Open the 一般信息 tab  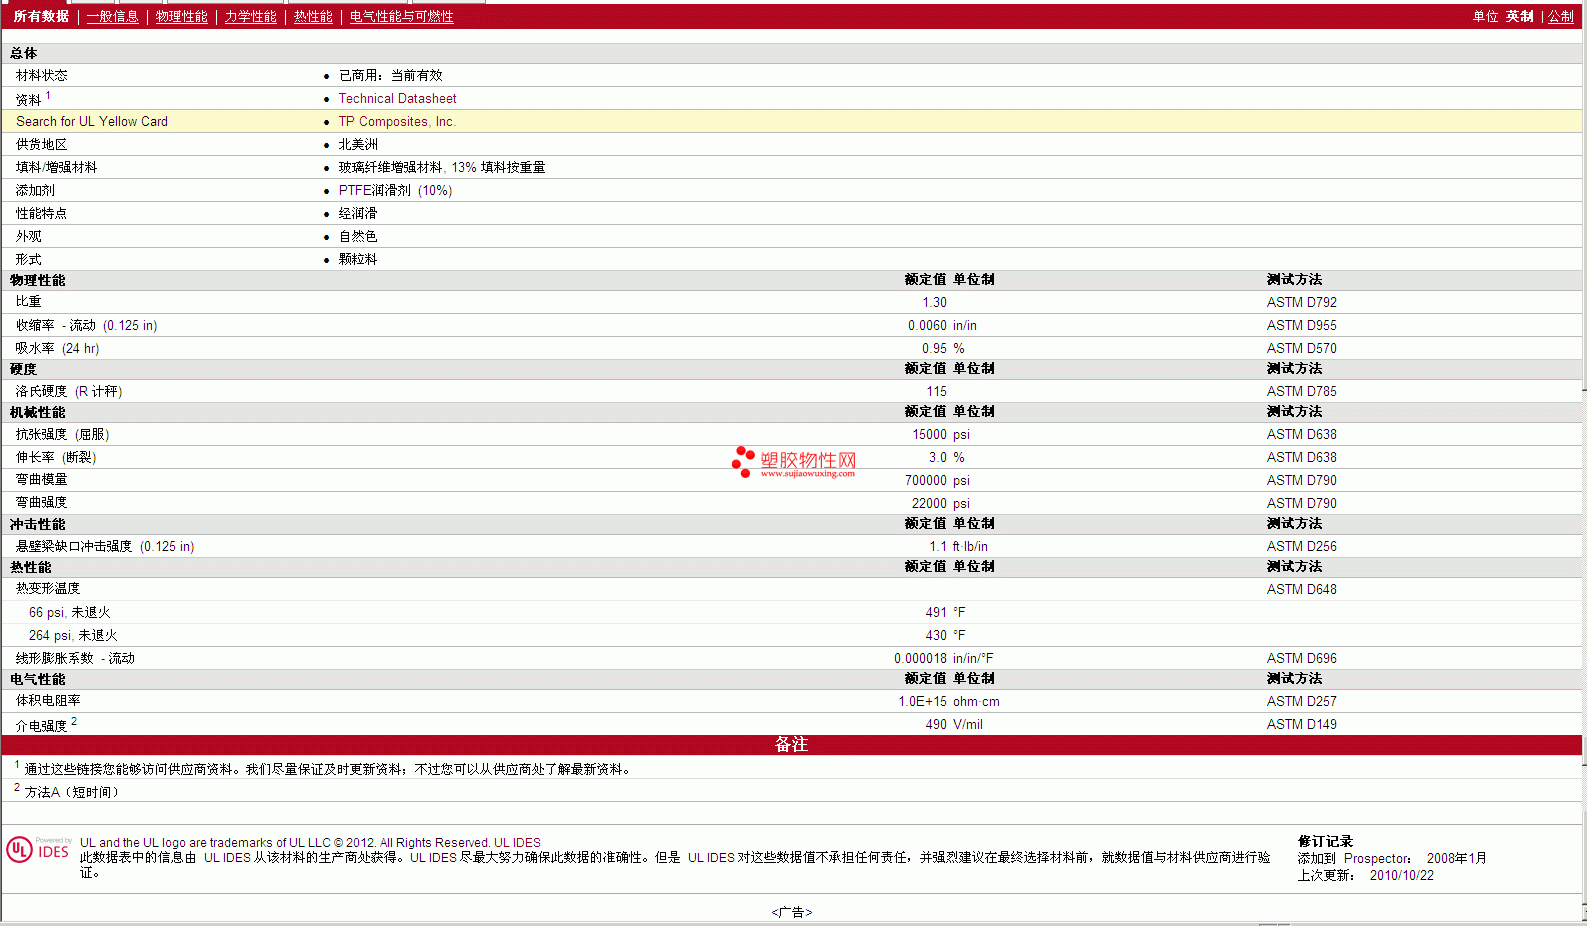click(x=112, y=16)
